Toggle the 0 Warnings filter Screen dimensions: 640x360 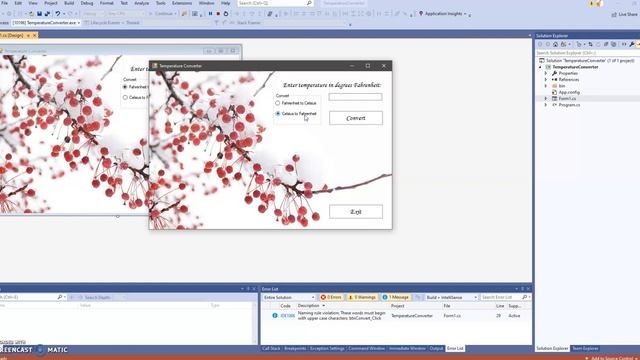pos(362,297)
